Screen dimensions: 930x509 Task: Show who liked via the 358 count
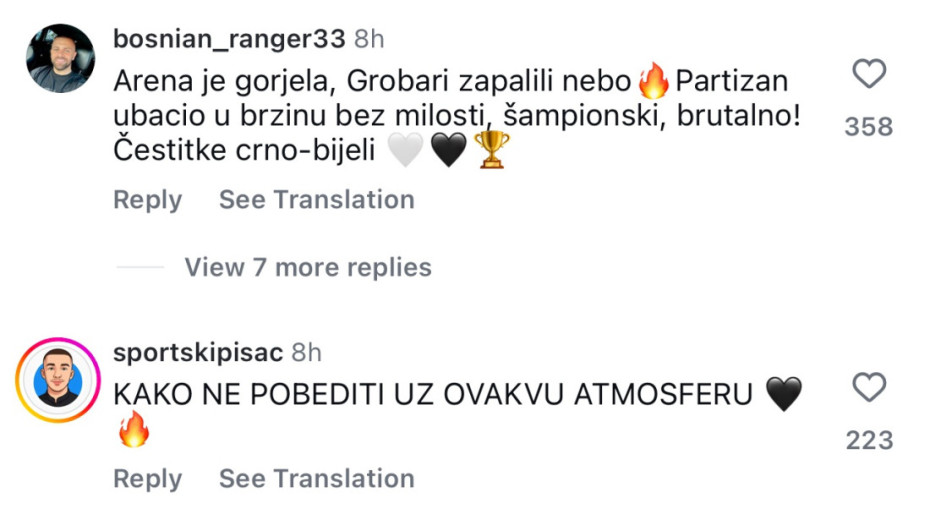pyautogui.click(x=868, y=127)
